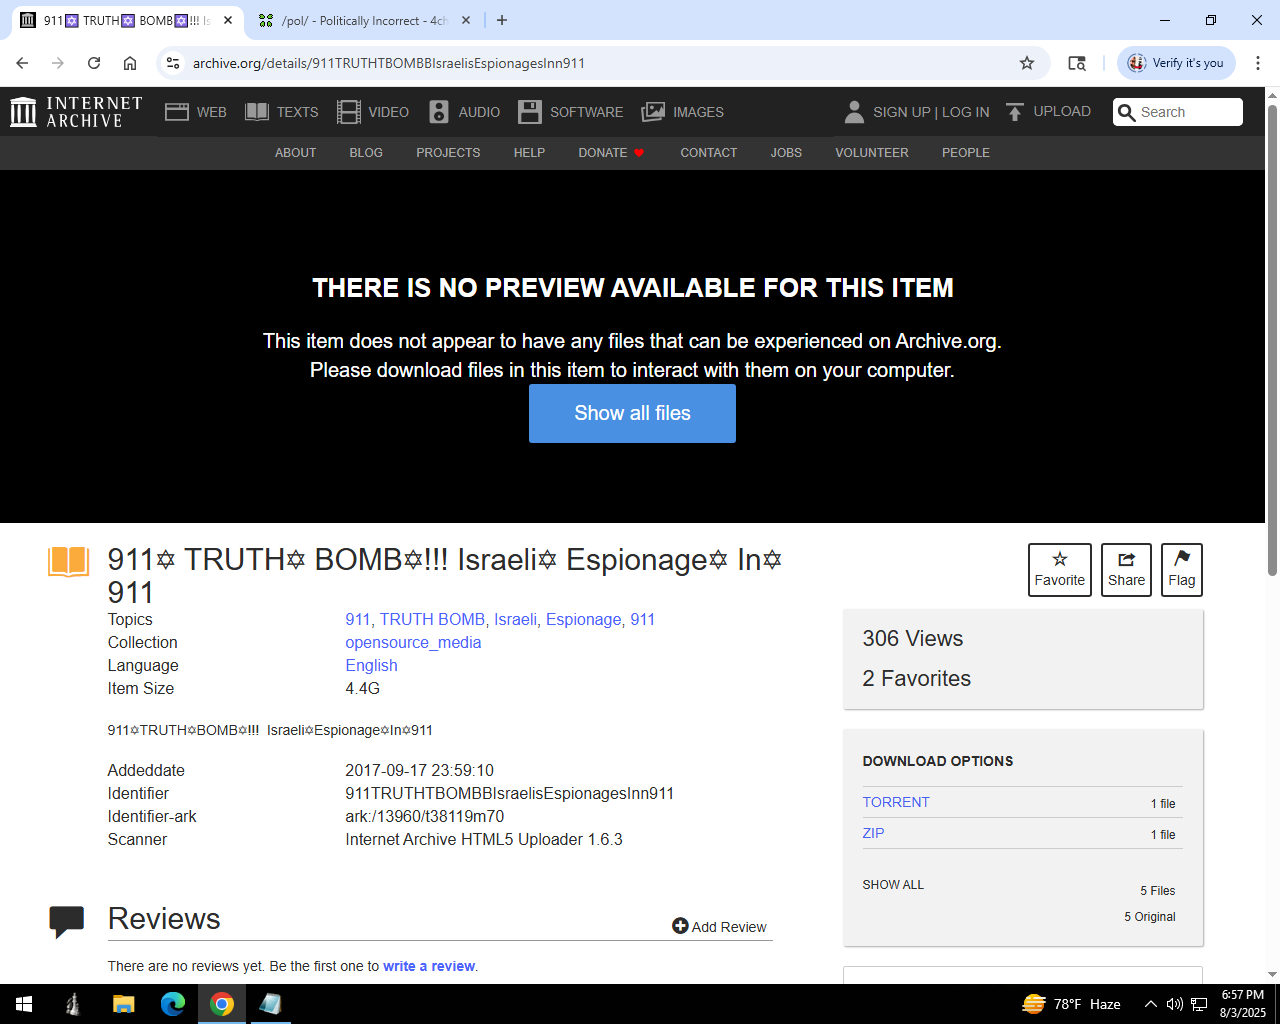The width and height of the screenshot is (1280, 1024).
Task: Favorite this item with star button
Action: point(1060,570)
